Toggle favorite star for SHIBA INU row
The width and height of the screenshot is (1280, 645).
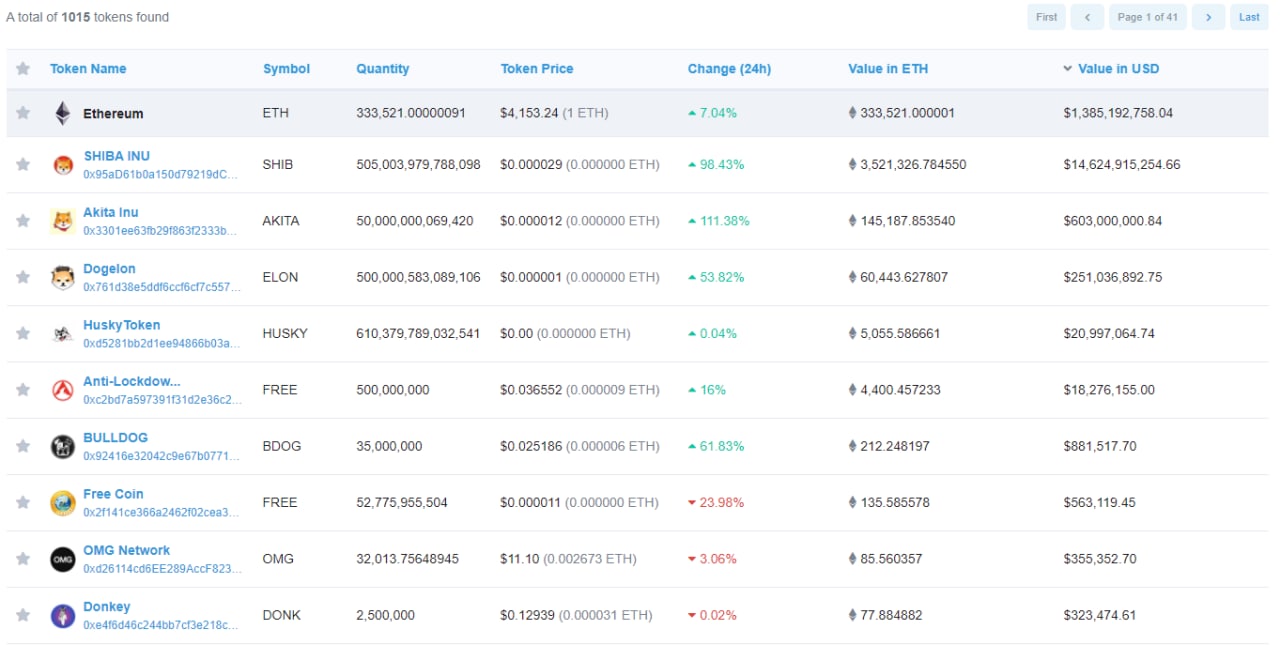[x=23, y=165]
